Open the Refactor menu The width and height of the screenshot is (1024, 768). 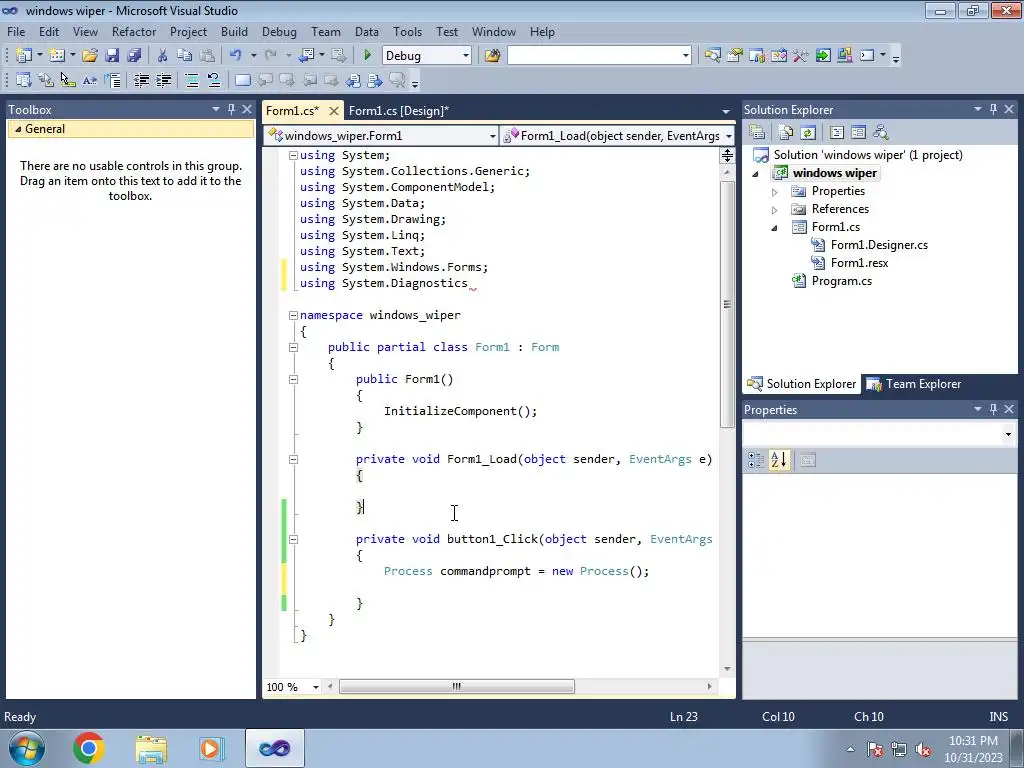pos(134,31)
